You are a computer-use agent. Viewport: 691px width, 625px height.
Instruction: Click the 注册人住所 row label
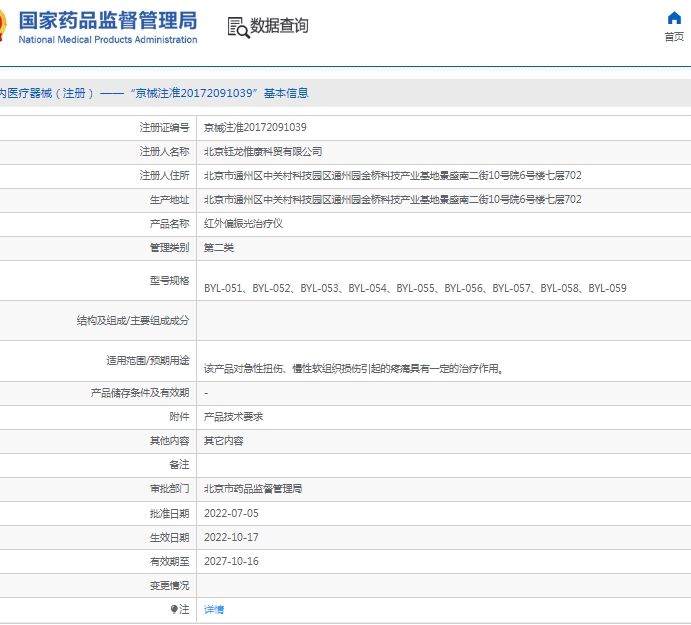[164, 175]
